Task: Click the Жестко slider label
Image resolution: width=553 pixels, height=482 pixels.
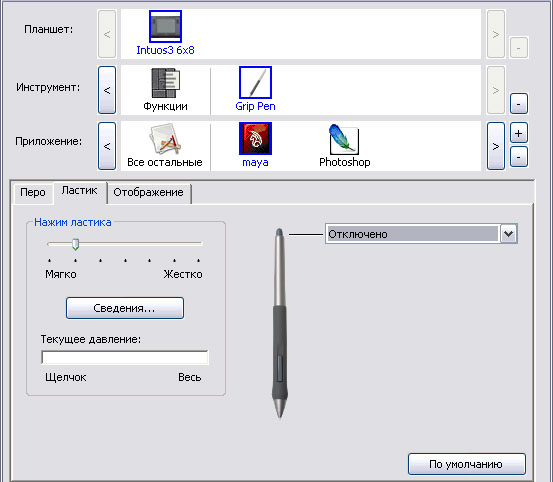Action: coord(183,274)
